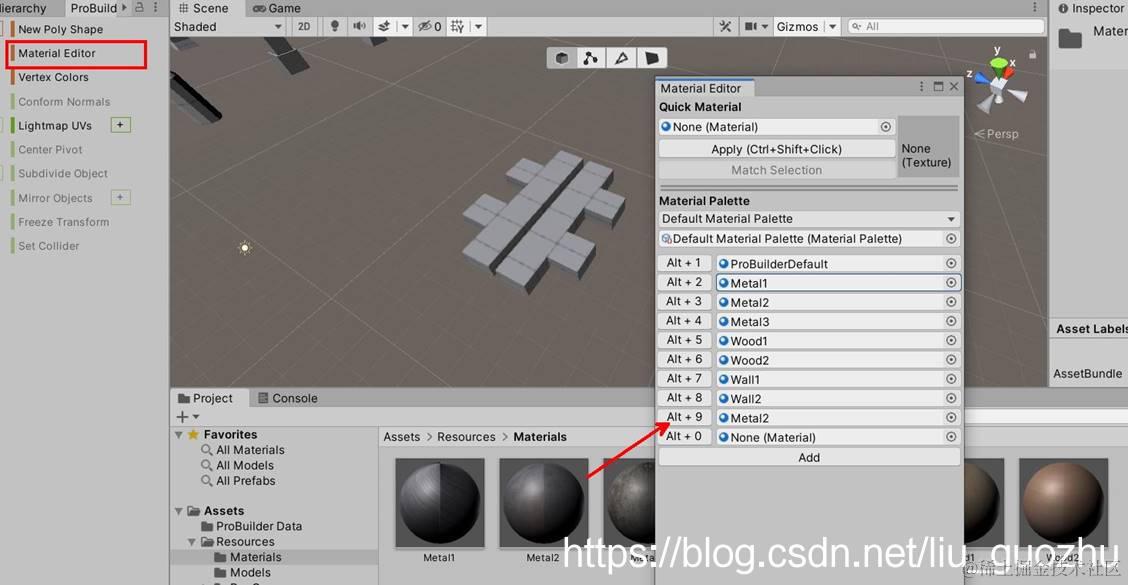This screenshot has width=1128, height=585.
Task: Open the grid settings dropdown arrow
Action: pyautogui.click(x=478, y=27)
